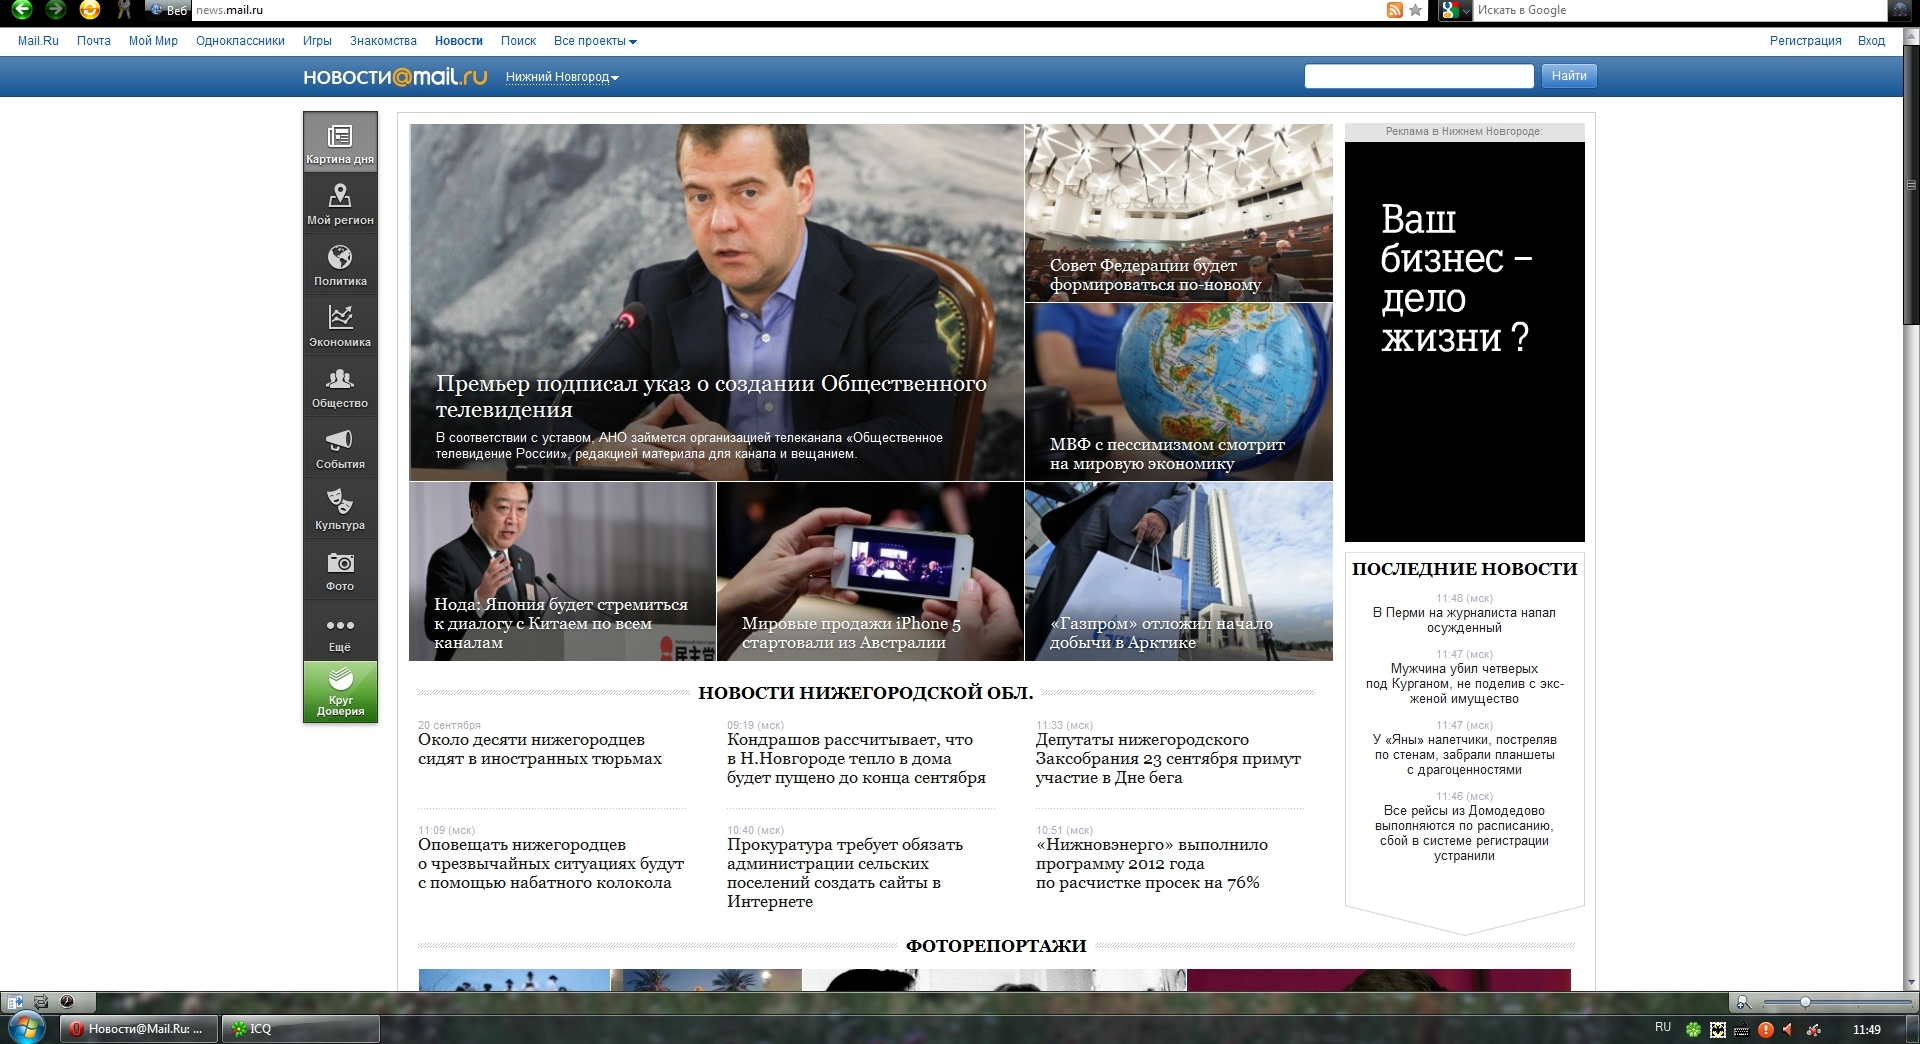Open the Общество sidebar section

point(340,386)
